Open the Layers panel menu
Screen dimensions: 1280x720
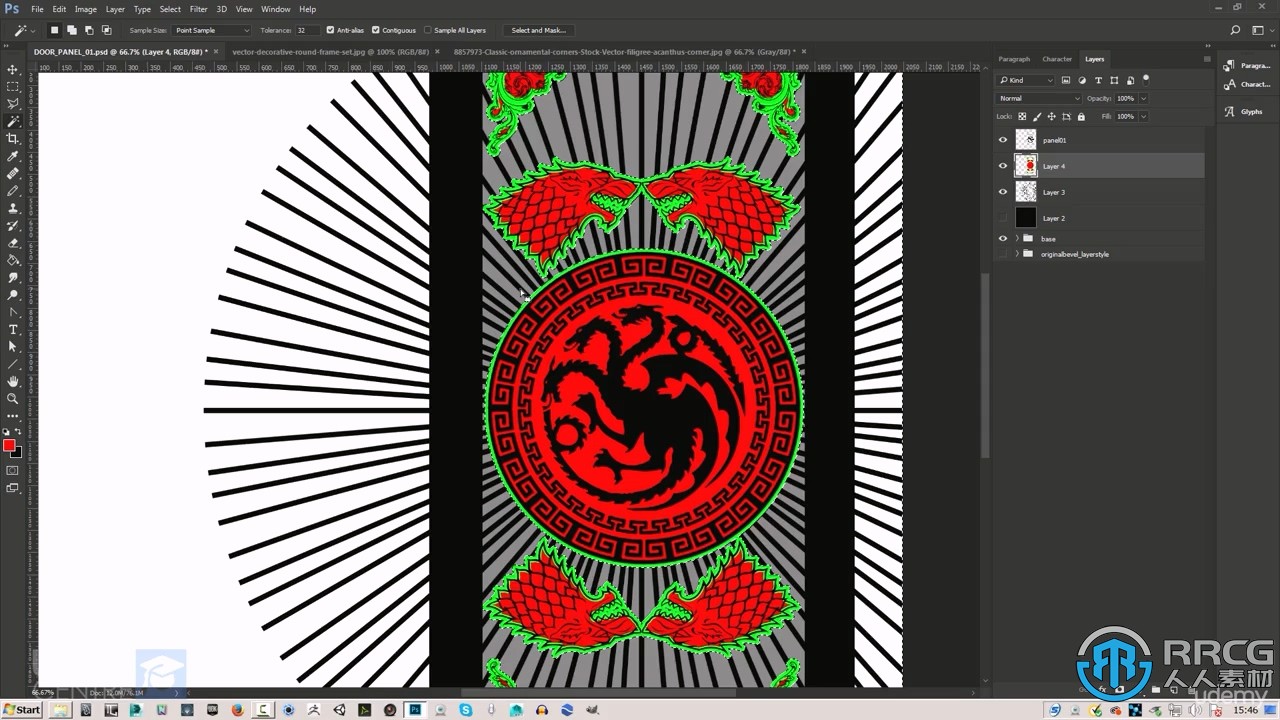pyautogui.click(x=1207, y=59)
